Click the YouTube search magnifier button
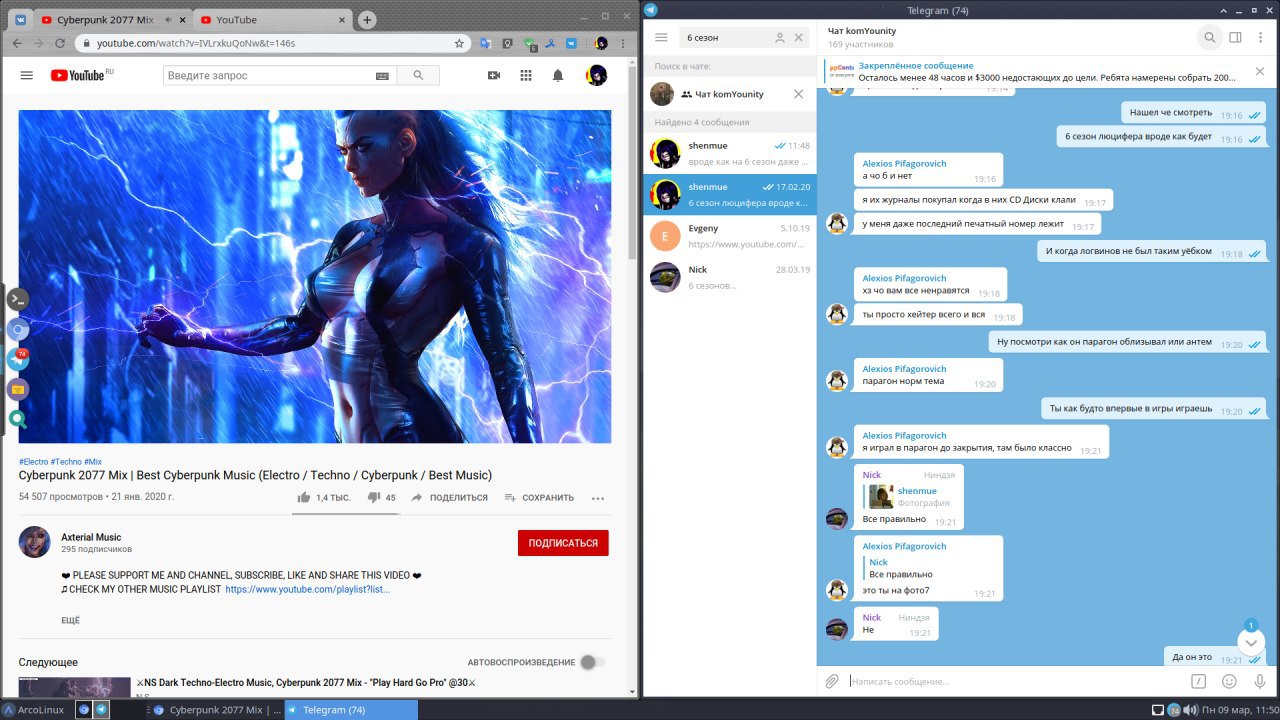This screenshot has height=720, width=1280. [x=418, y=75]
